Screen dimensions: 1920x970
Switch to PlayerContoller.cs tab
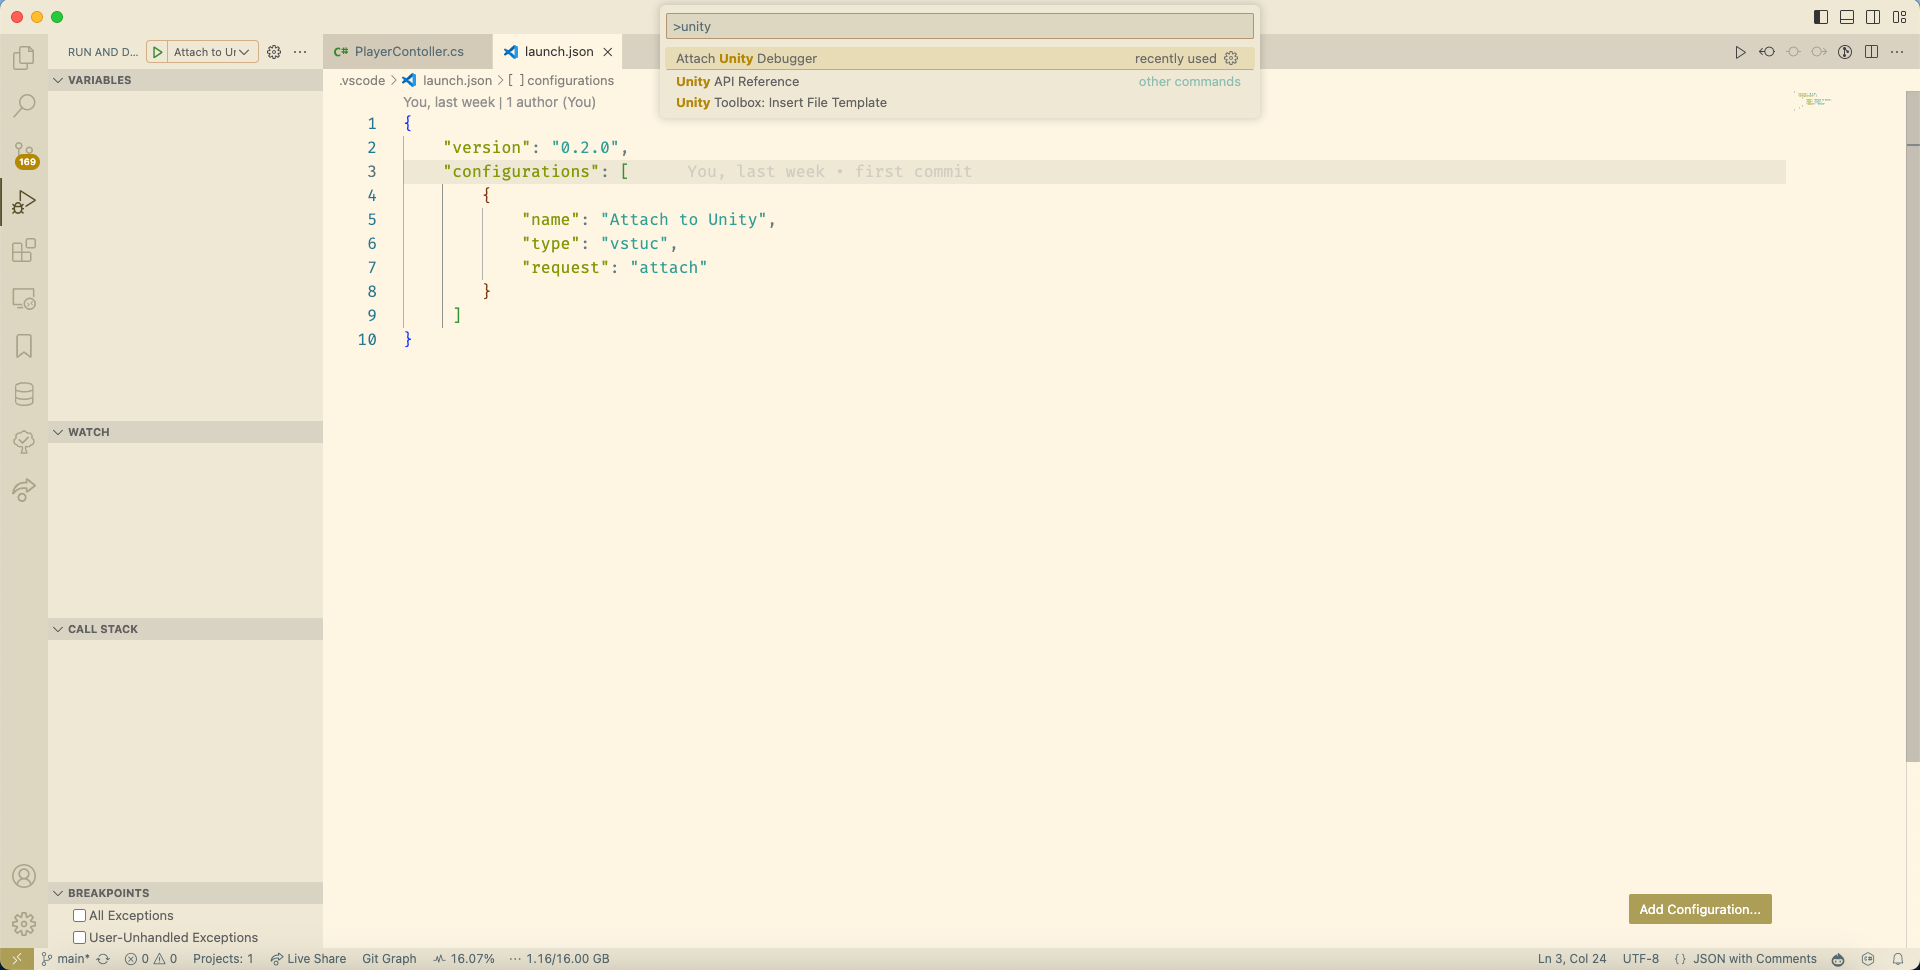pyautogui.click(x=408, y=52)
